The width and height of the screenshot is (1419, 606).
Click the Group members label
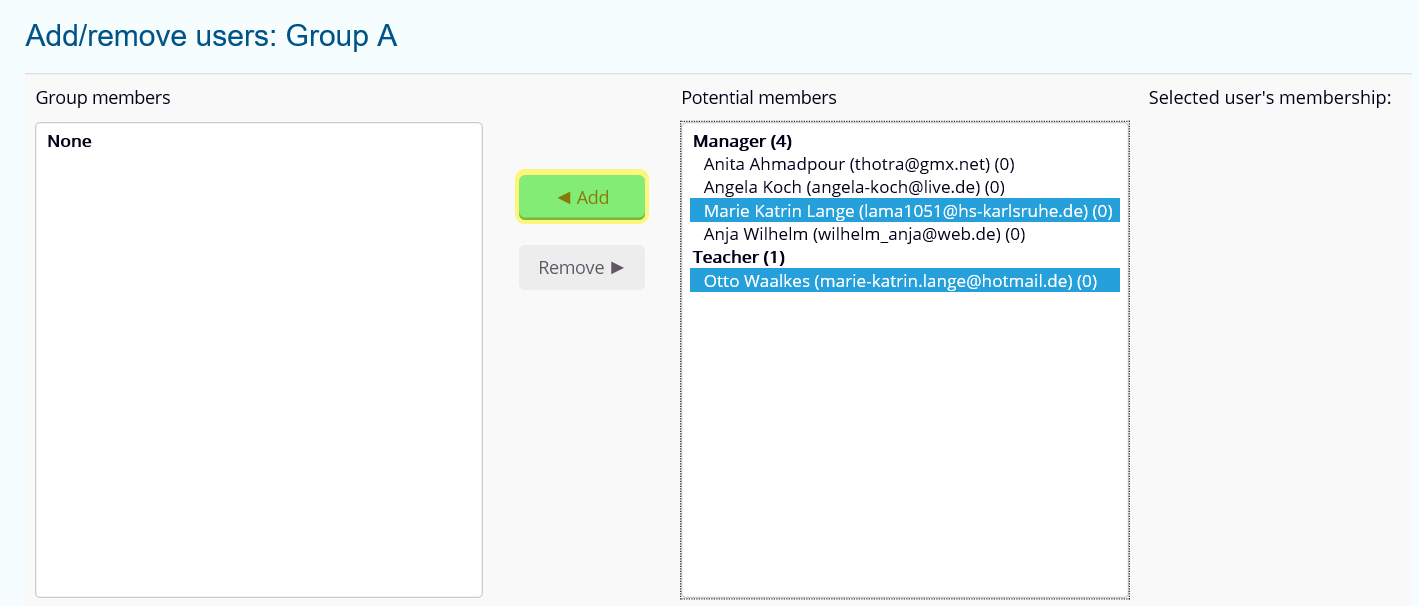(103, 98)
